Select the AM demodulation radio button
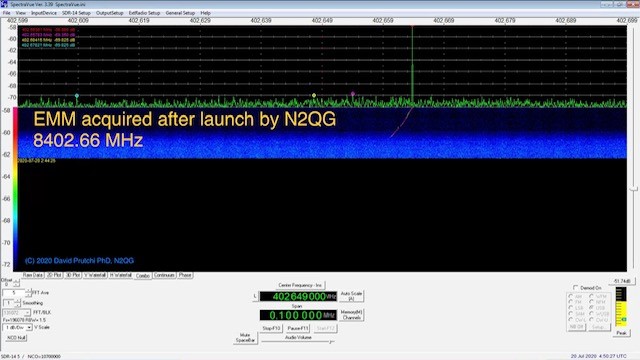Image resolution: width=640 pixels, height=360 pixels. tap(571, 296)
